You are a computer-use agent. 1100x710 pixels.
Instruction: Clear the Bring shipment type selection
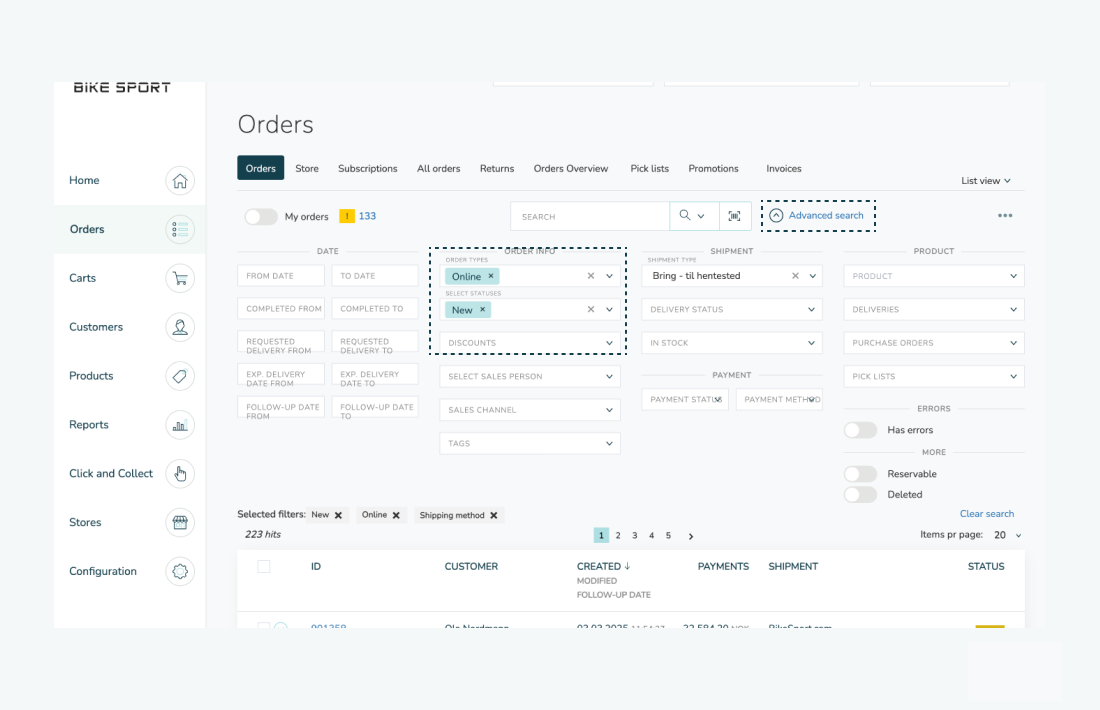pos(796,276)
